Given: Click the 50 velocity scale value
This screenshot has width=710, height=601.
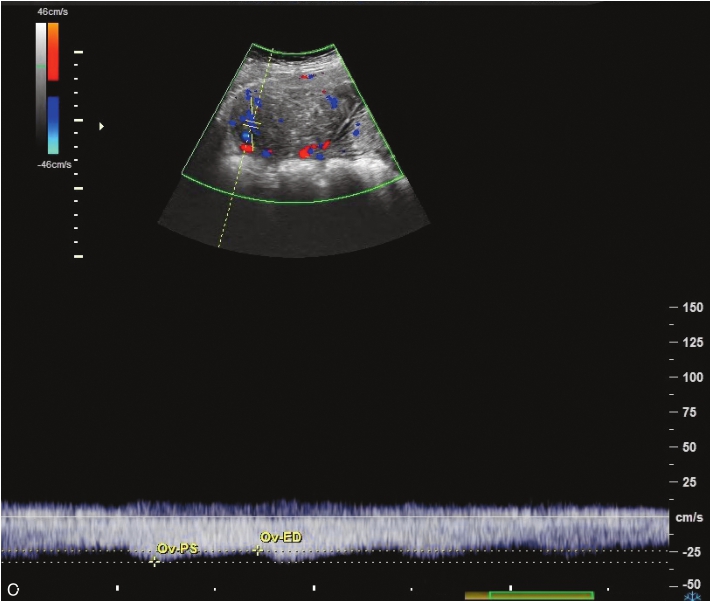Looking at the screenshot, I should coord(689,447).
